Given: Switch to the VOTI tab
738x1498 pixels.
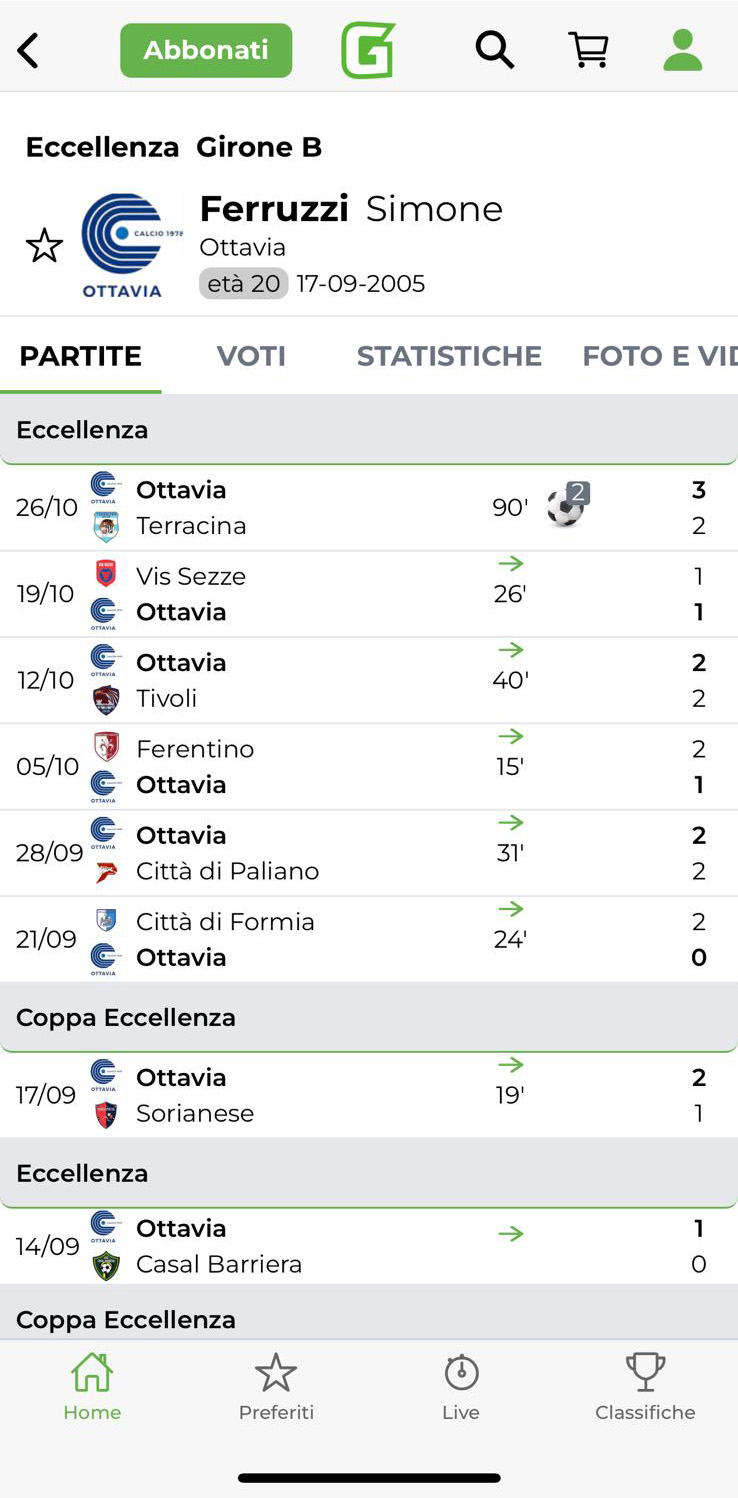Looking at the screenshot, I should pos(251,356).
